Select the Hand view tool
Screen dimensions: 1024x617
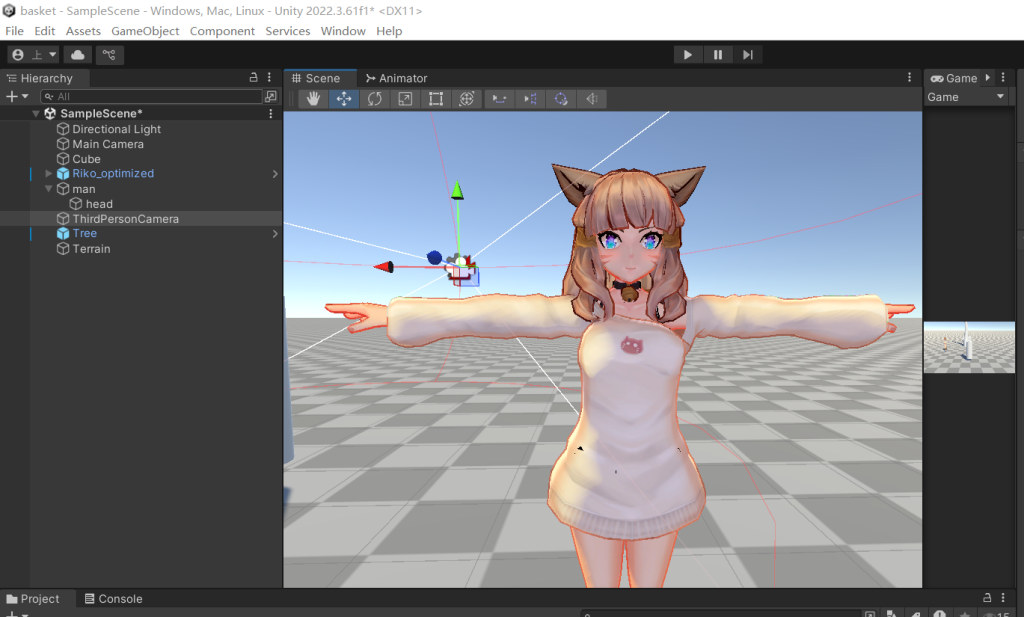pyautogui.click(x=313, y=98)
